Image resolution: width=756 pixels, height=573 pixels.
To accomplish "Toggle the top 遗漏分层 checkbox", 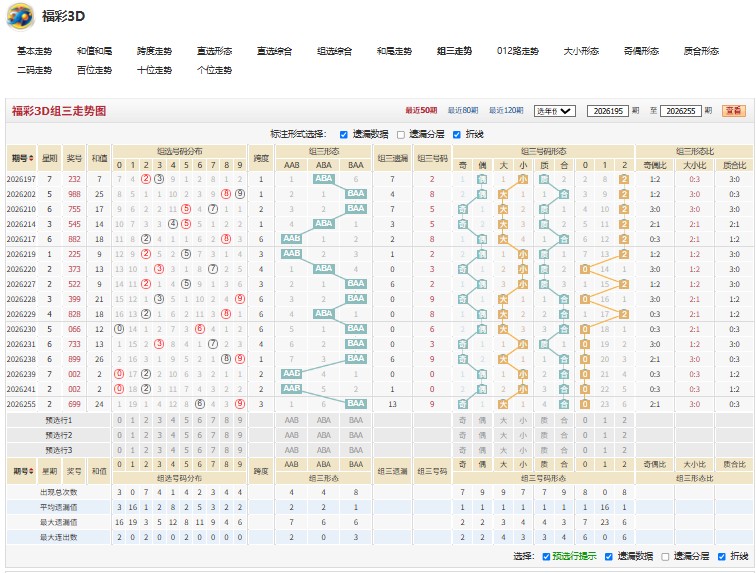I will pos(401,135).
